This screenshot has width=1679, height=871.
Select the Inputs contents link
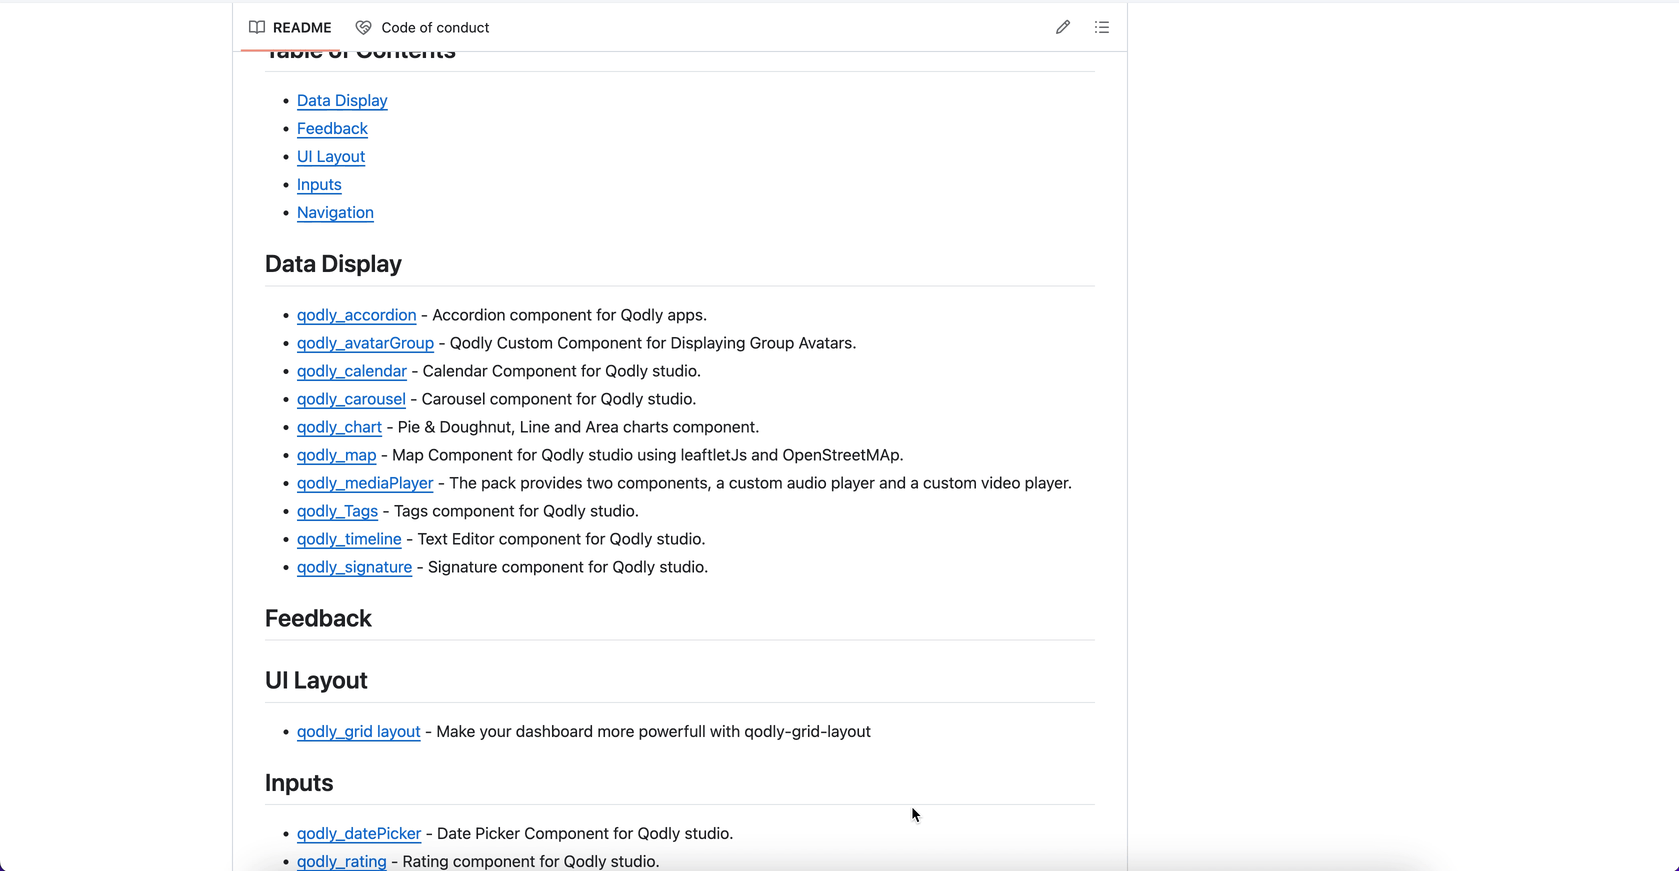click(x=319, y=185)
